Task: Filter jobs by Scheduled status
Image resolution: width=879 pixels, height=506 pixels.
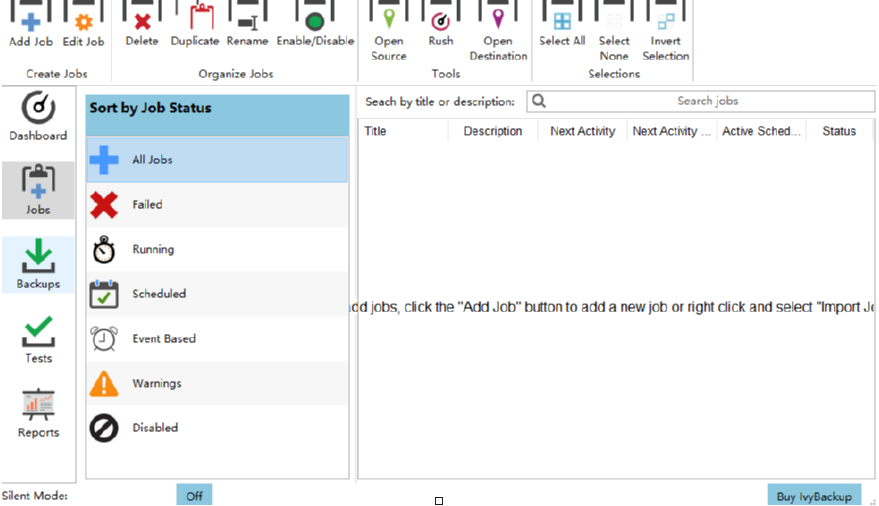Action: click(217, 294)
